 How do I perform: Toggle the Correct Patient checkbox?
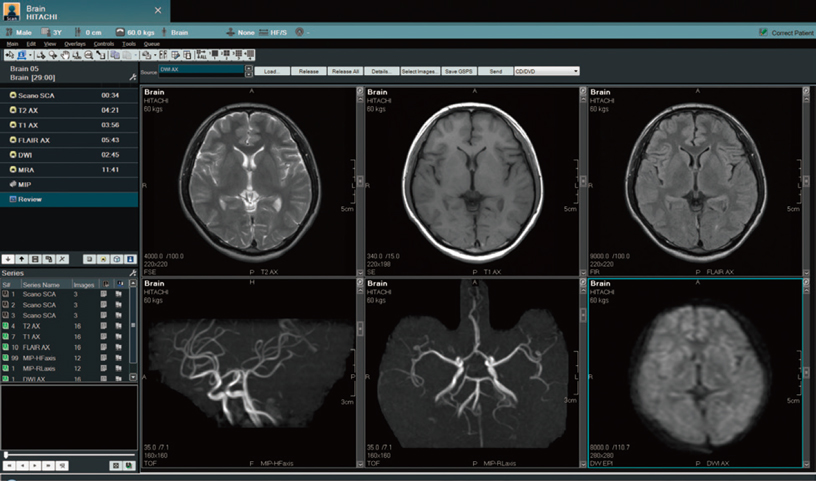coord(763,32)
